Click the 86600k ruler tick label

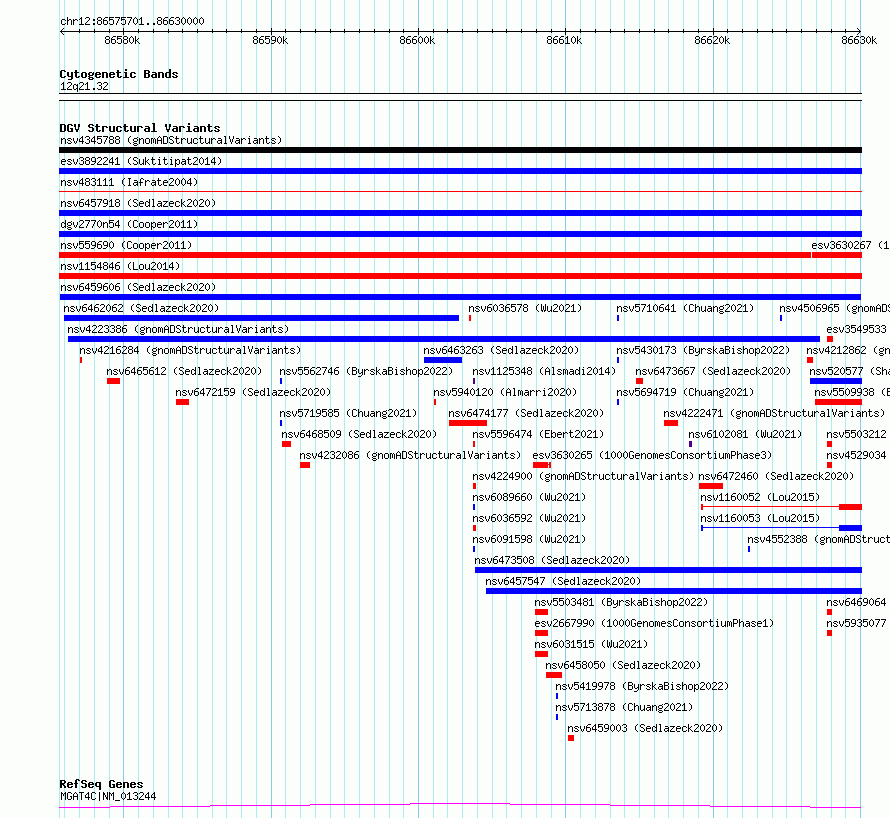[417, 40]
